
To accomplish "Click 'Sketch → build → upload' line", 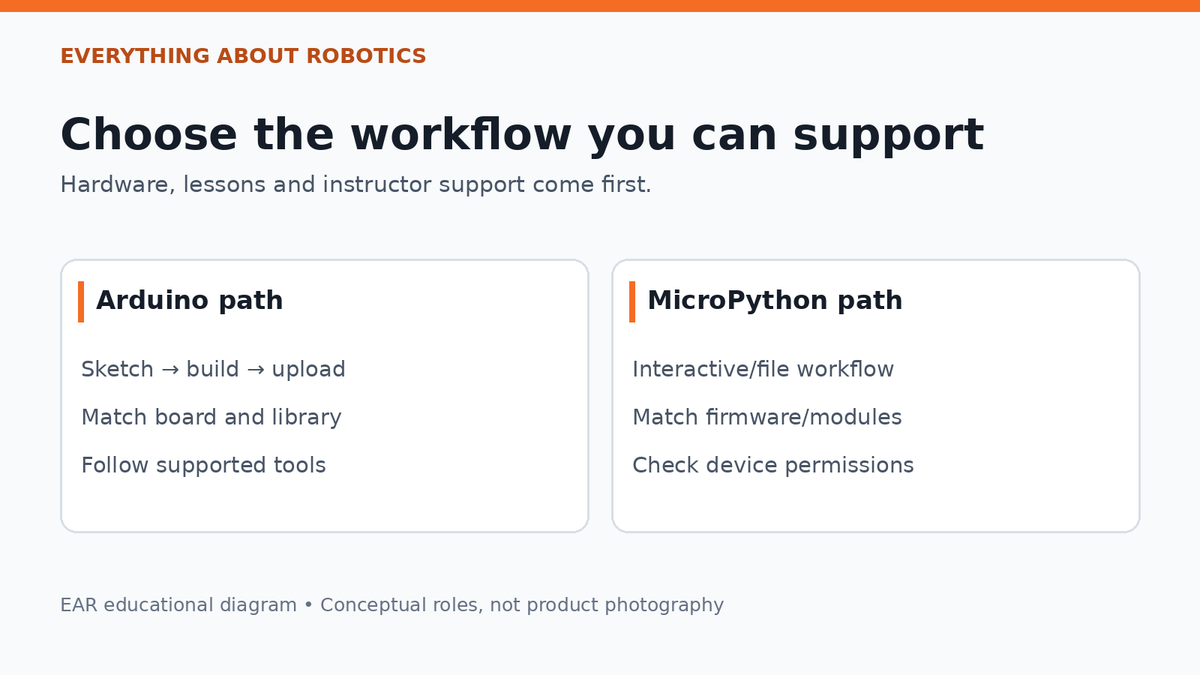I will pos(213,370).
